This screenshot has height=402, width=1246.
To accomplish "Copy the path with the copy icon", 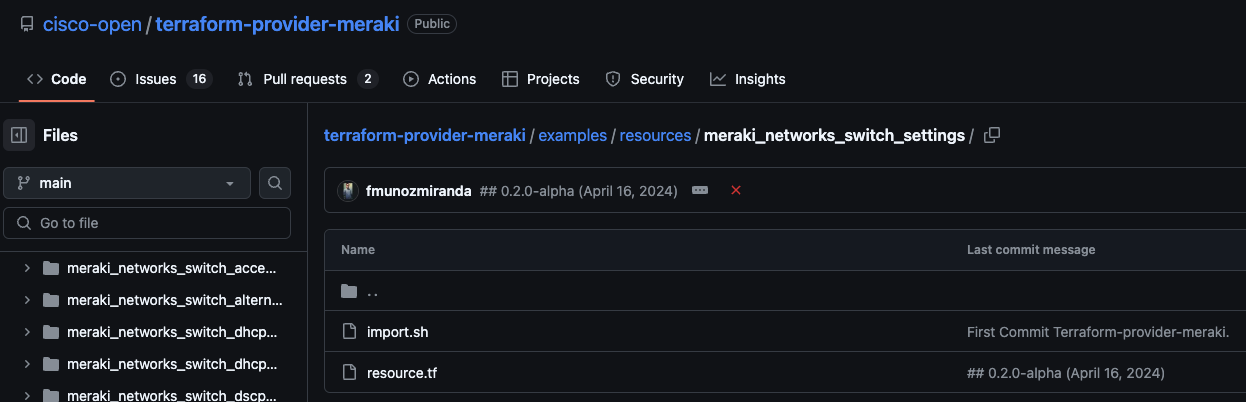I will point(992,135).
